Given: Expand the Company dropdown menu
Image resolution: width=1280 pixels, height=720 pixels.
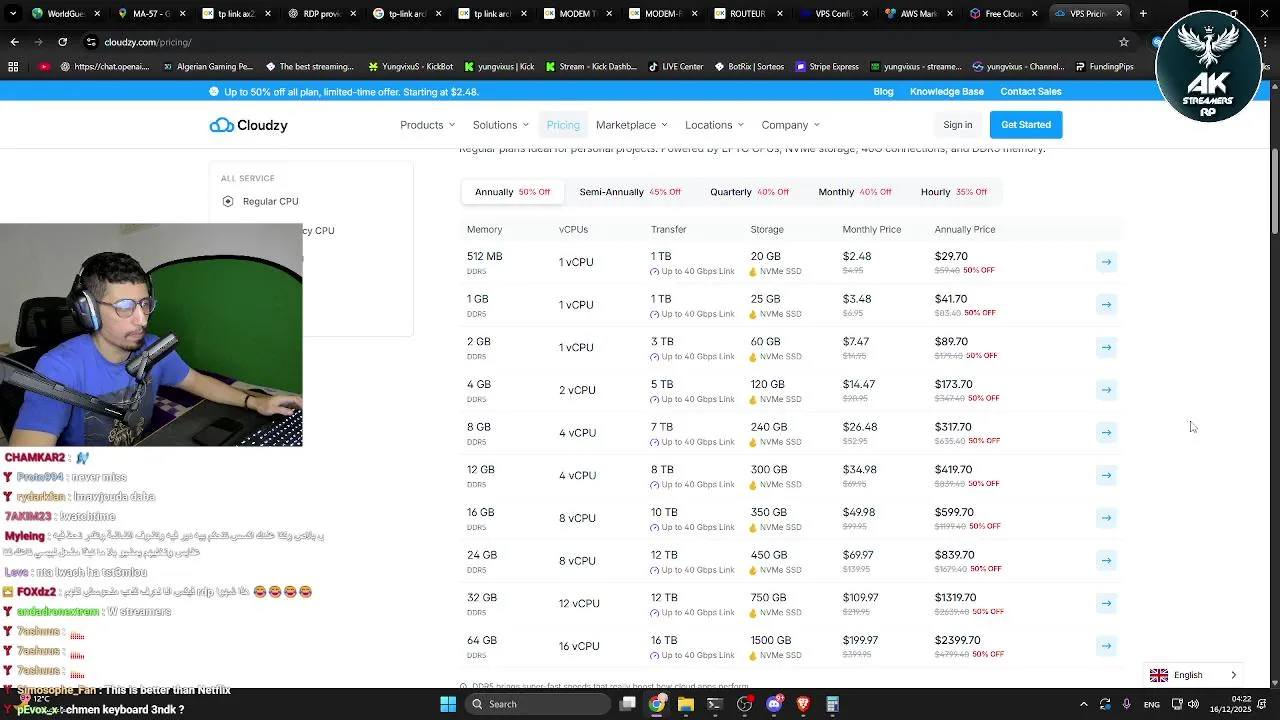Looking at the screenshot, I should [790, 125].
